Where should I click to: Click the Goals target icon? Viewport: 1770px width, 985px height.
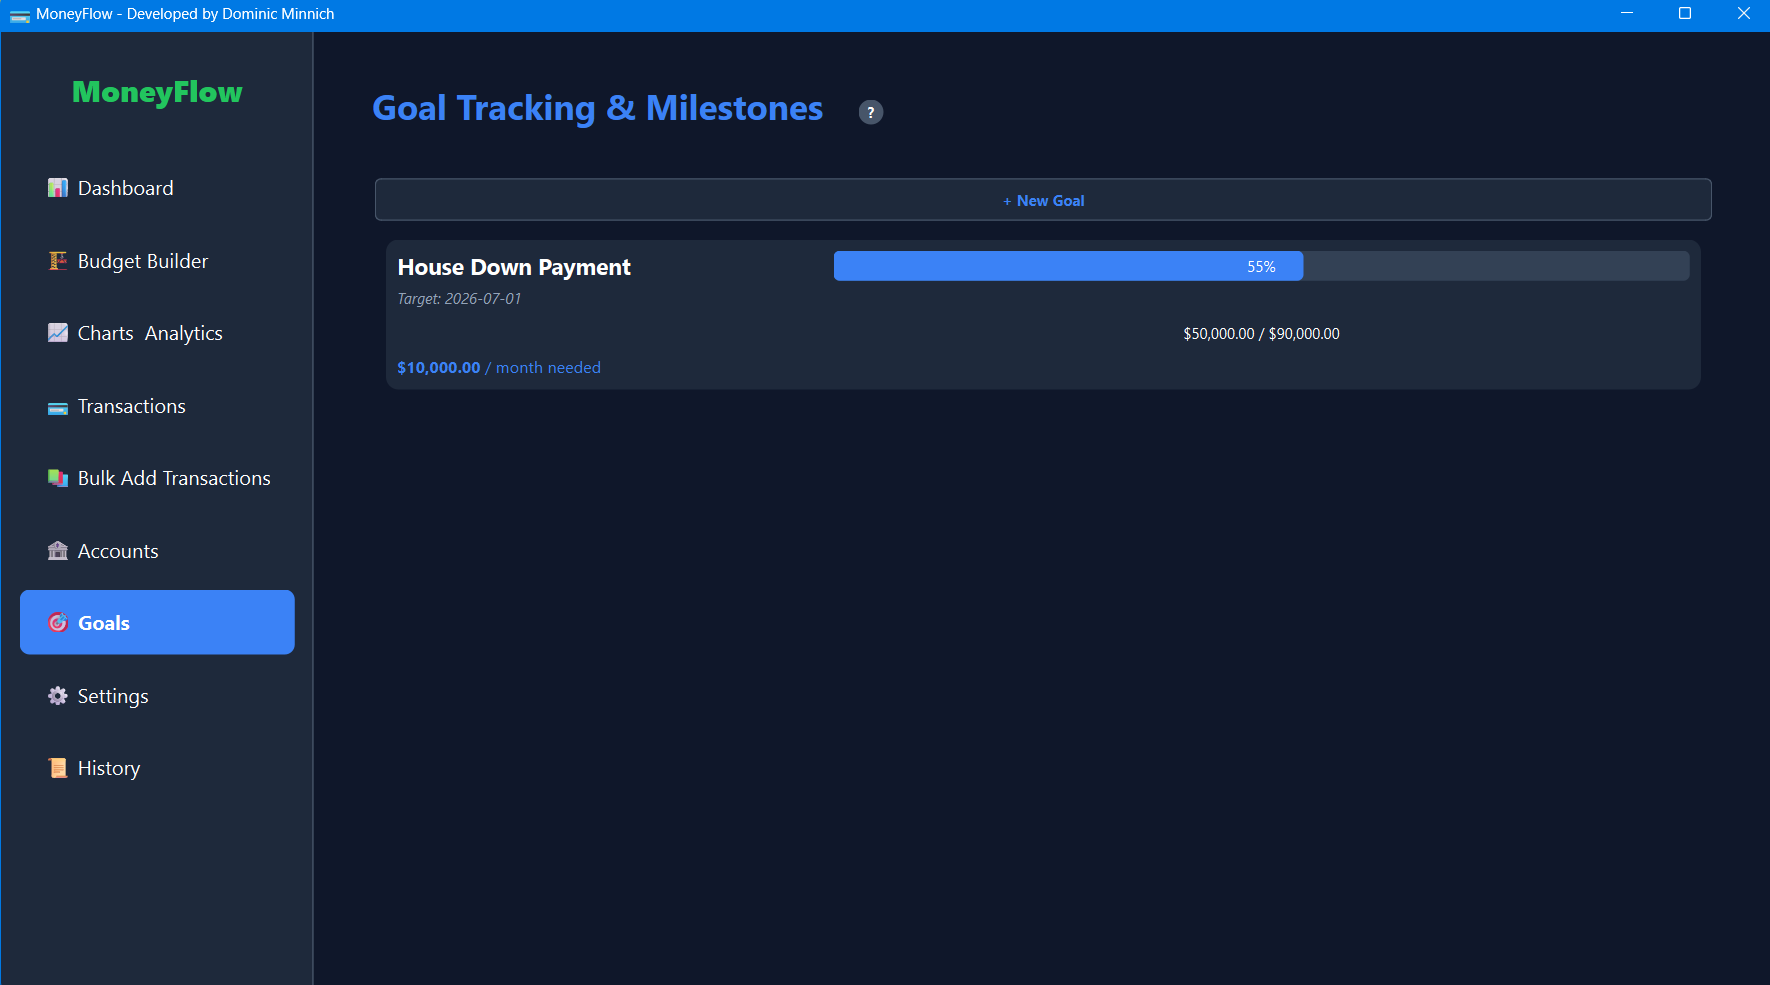click(57, 622)
